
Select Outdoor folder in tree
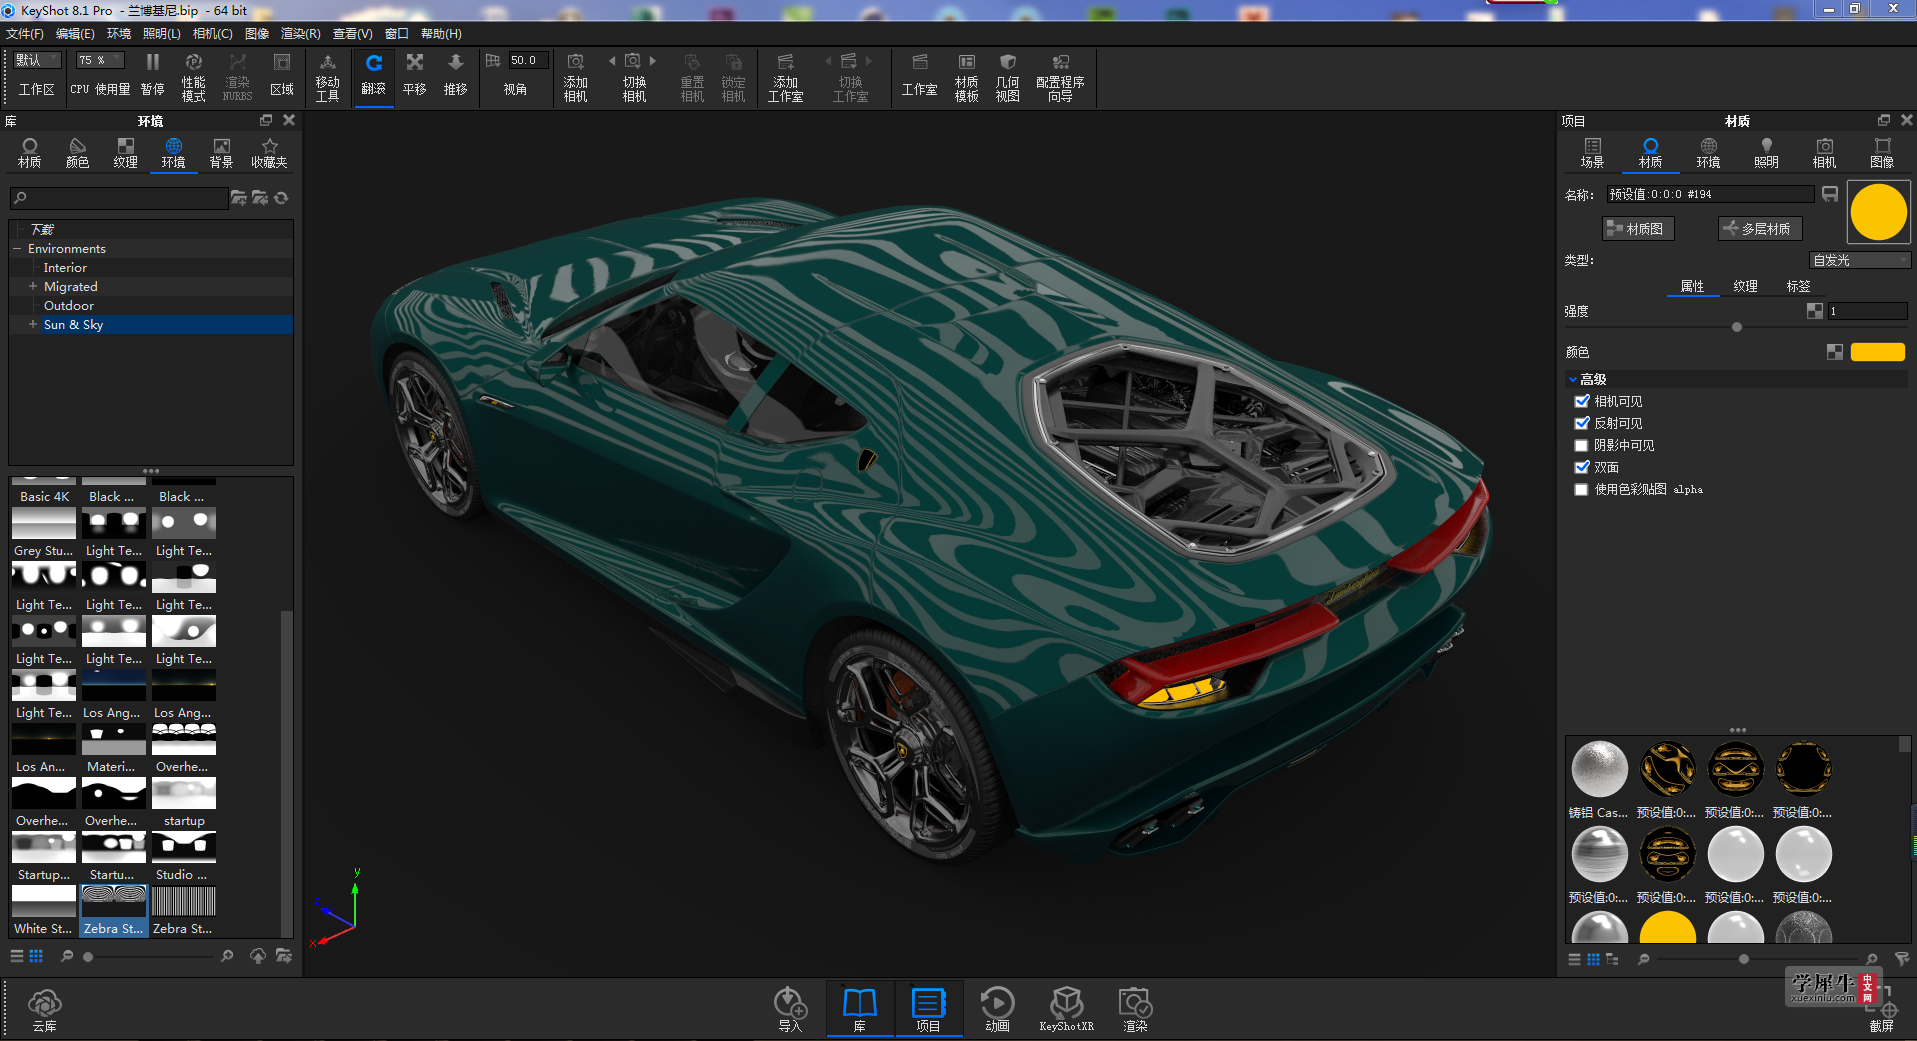point(69,306)
